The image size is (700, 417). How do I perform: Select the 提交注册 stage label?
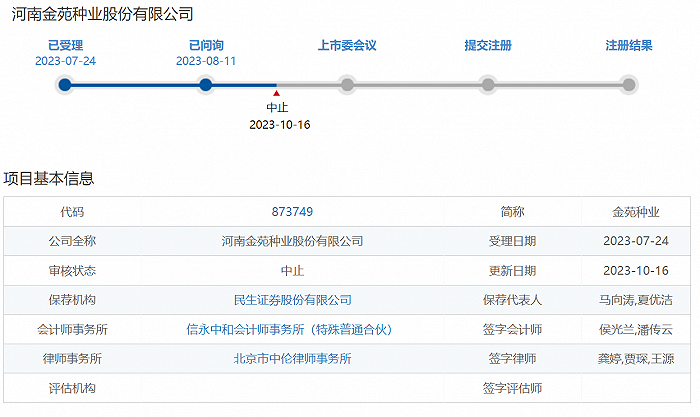pyautogui.click(x=488, y=45)
